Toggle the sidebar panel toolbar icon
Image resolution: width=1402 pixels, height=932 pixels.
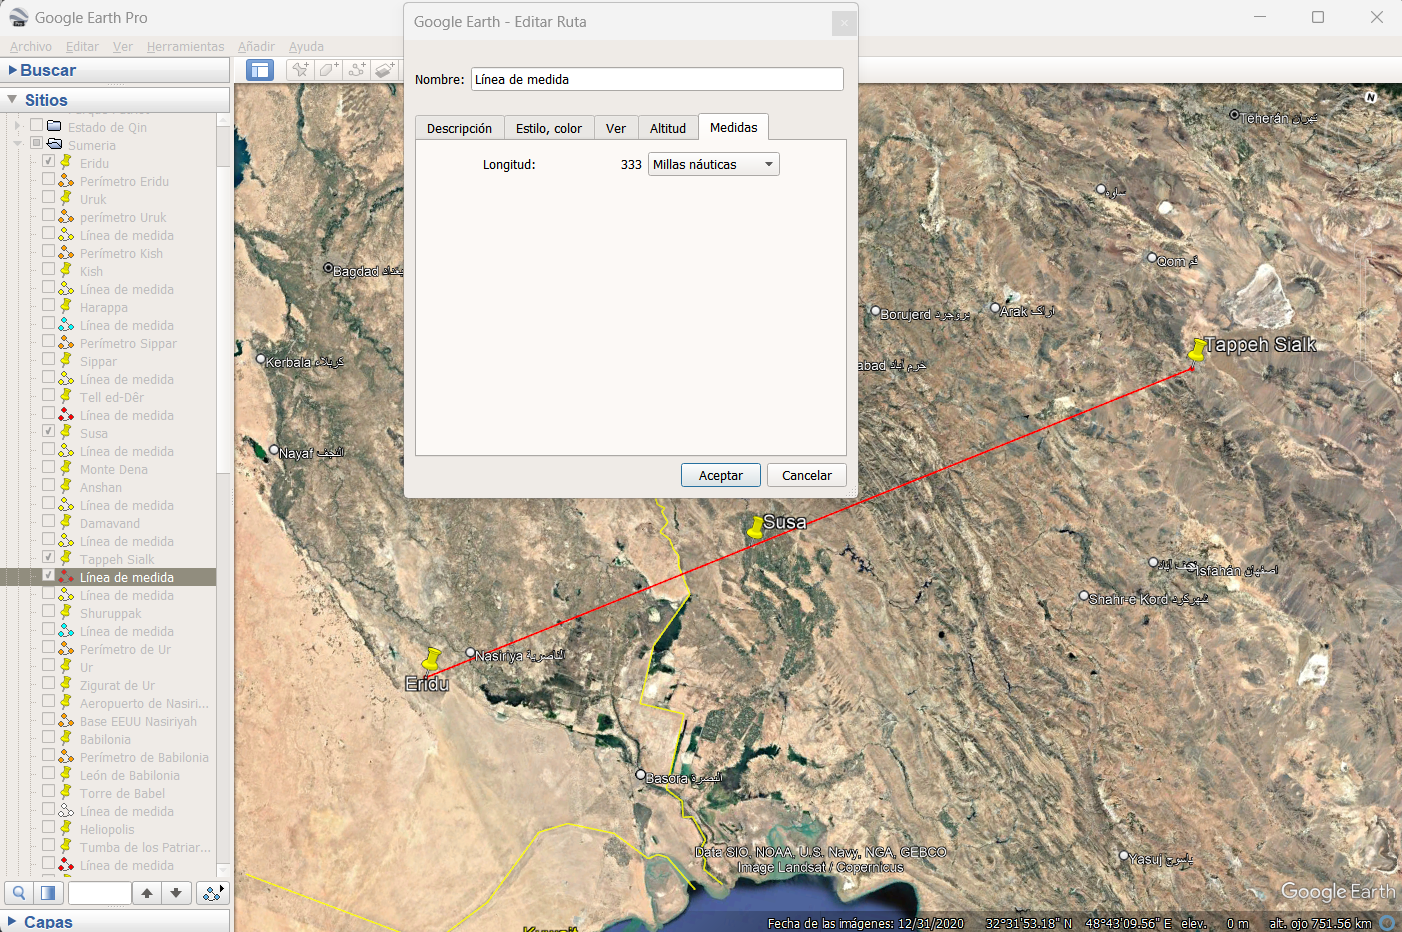tap(260, 70)
